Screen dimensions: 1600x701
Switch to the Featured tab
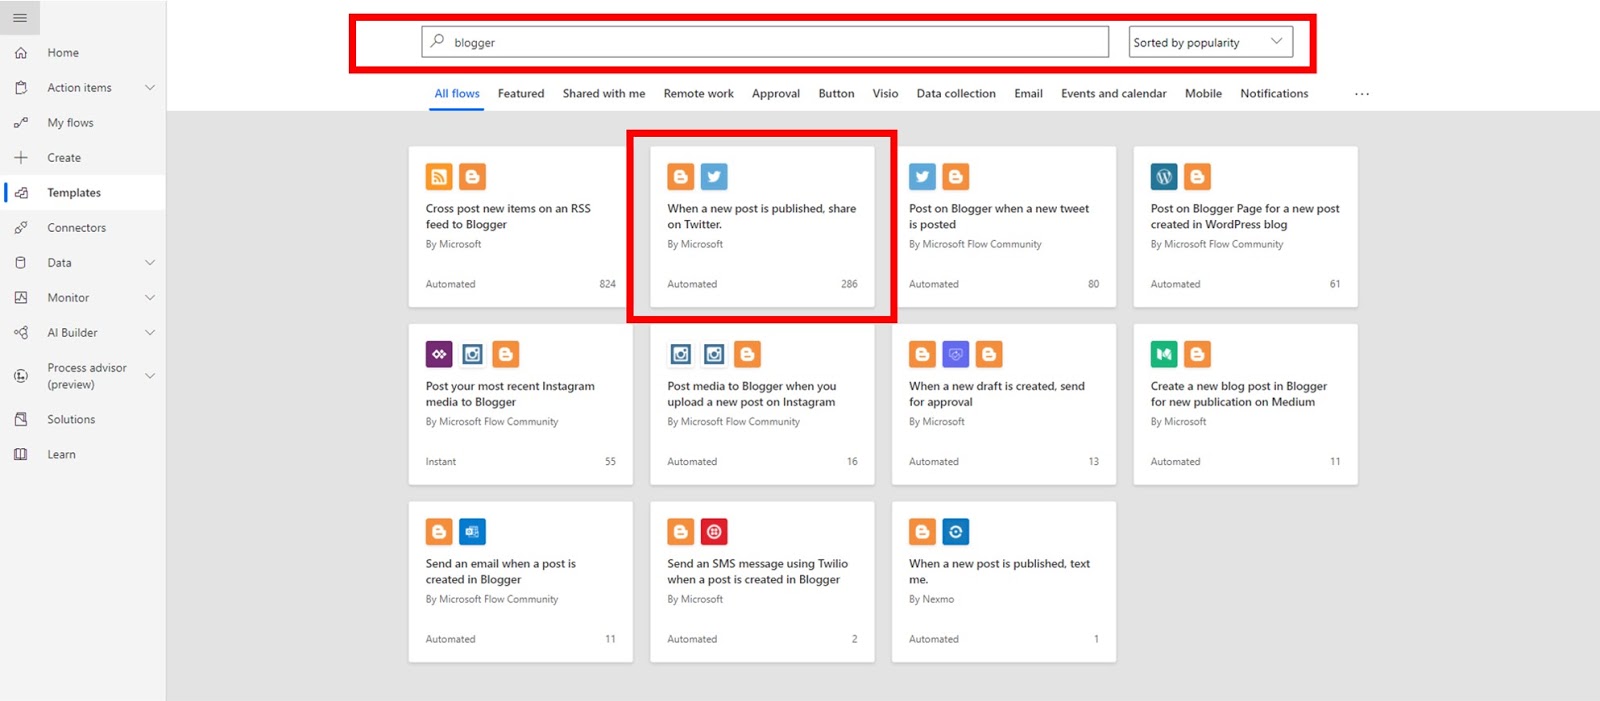point(521,94)
